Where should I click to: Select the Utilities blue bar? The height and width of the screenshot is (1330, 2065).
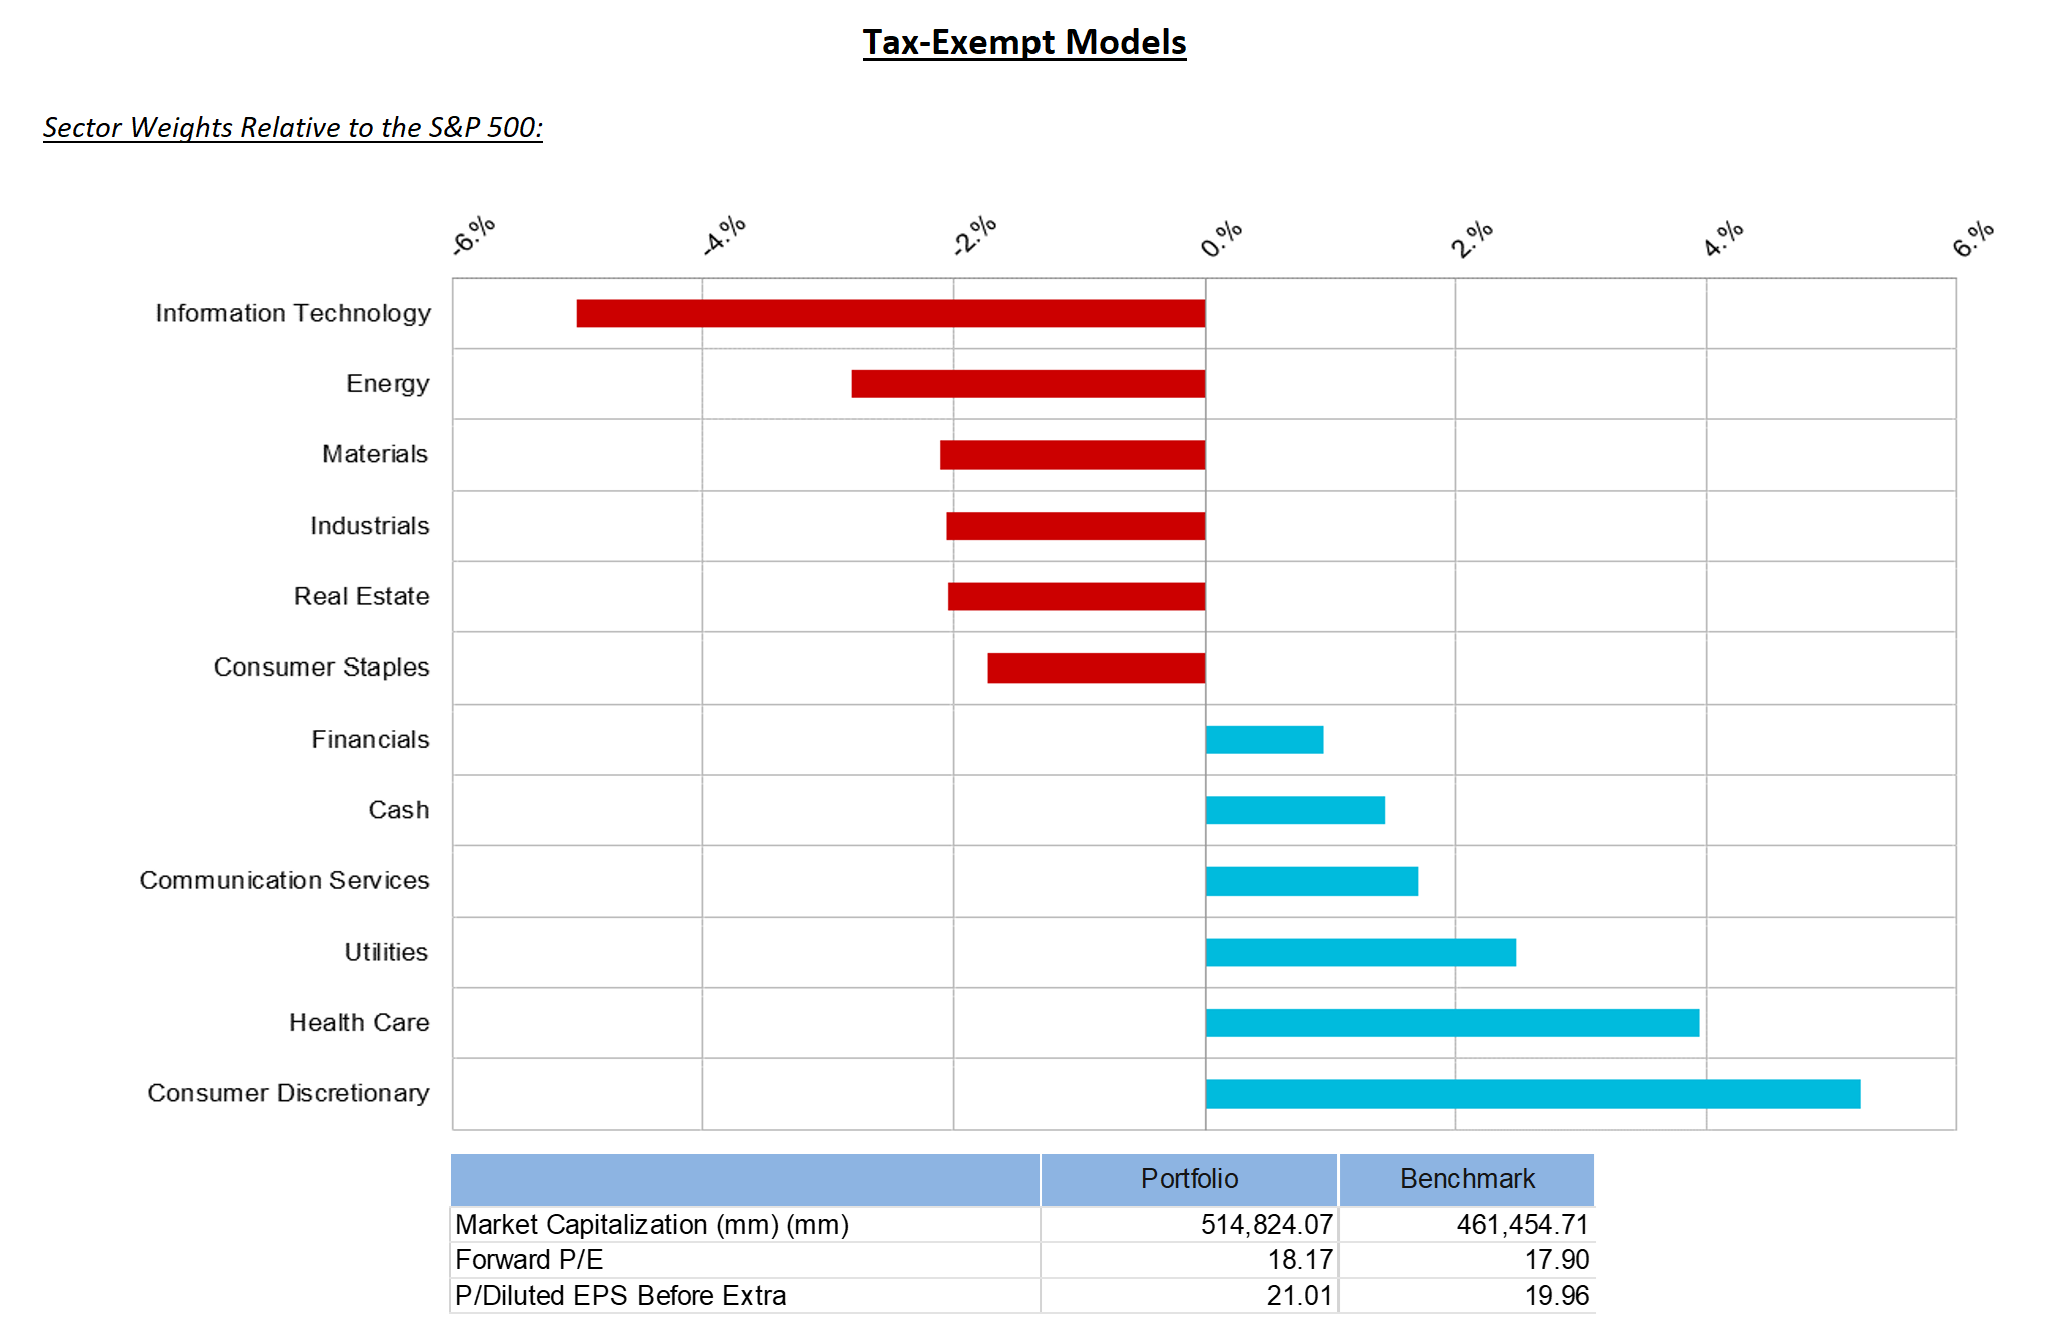[1360, 952]
